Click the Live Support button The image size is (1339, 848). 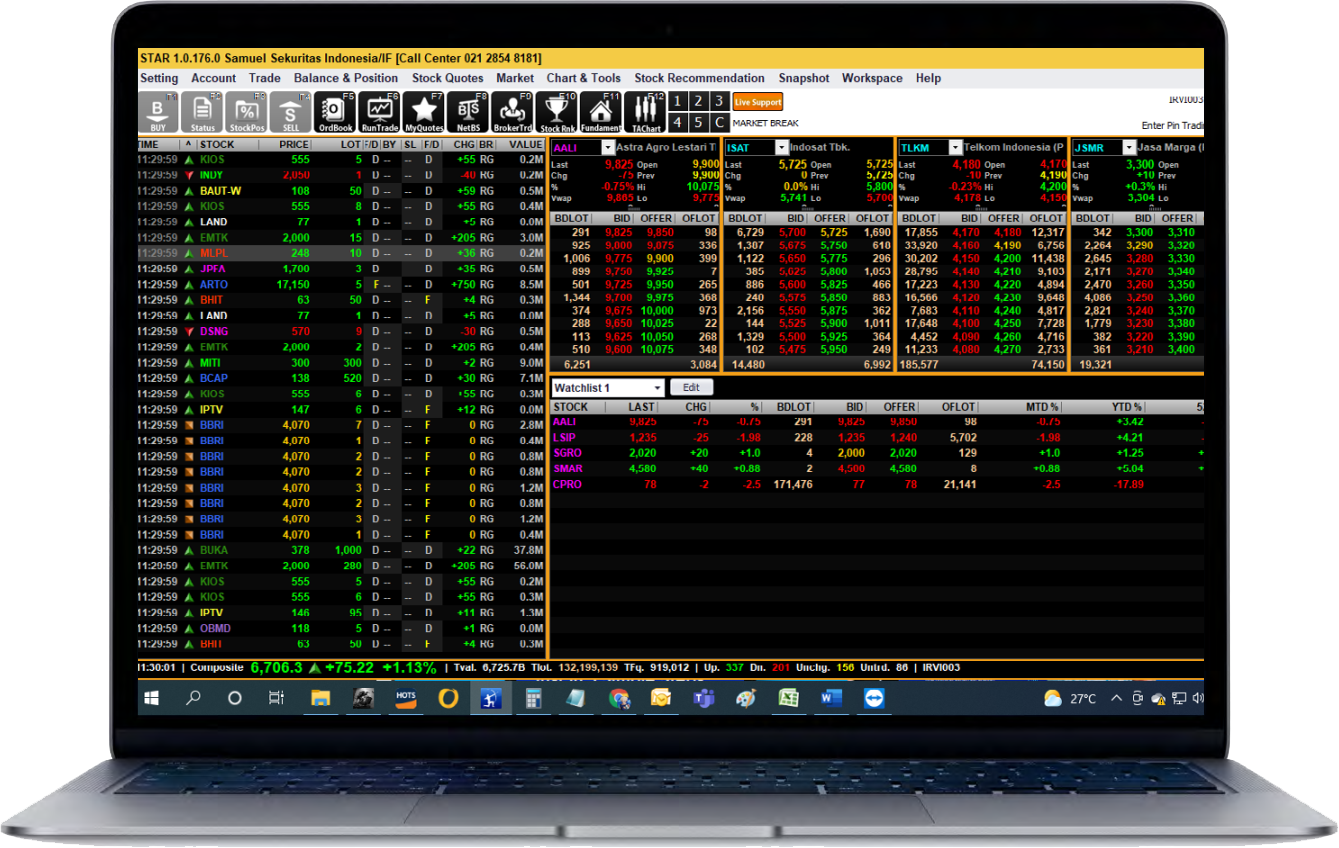[x=758, y=102]
